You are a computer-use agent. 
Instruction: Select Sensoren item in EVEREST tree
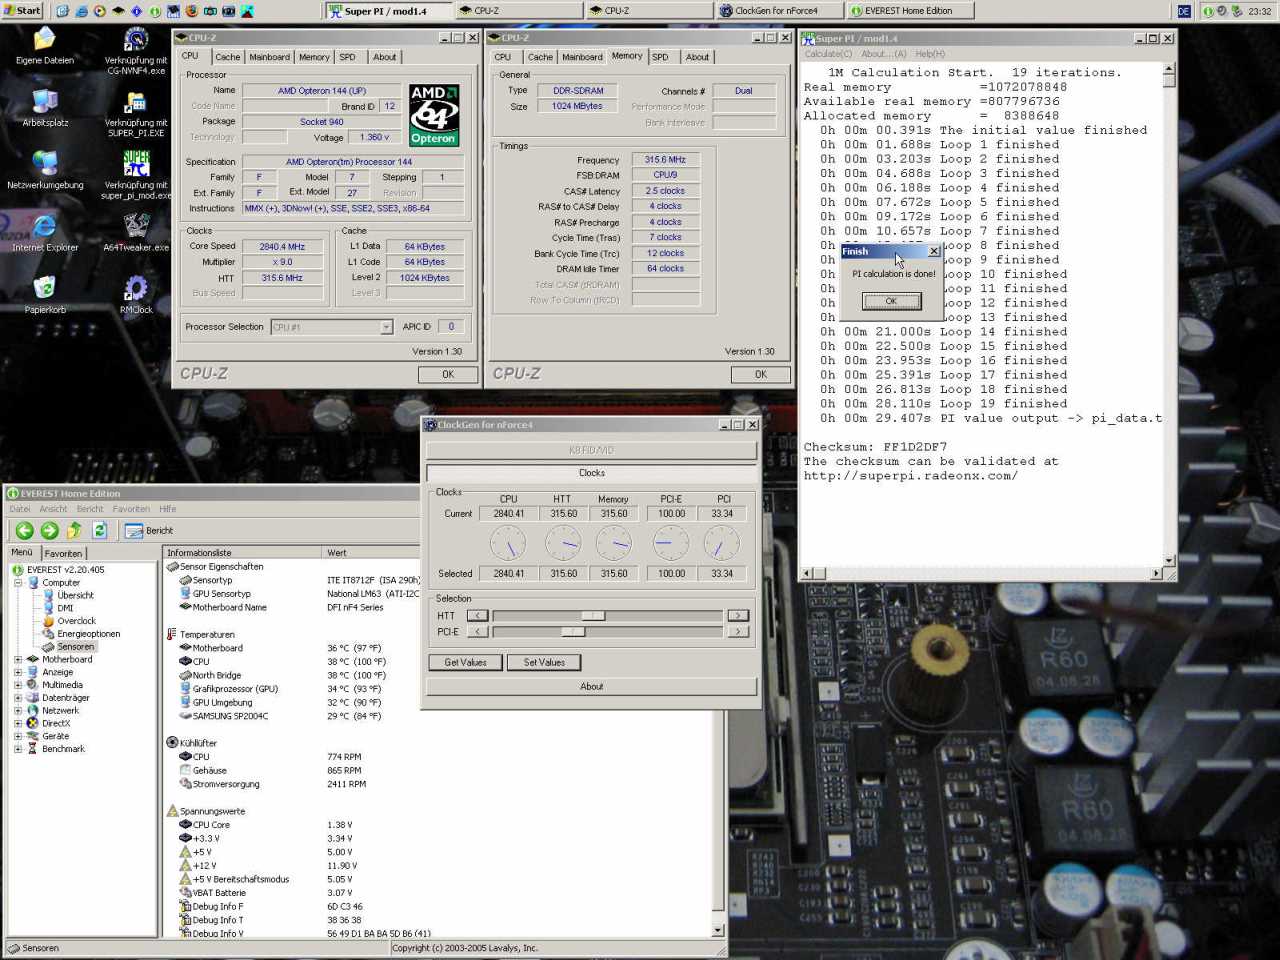coord(75,647)
